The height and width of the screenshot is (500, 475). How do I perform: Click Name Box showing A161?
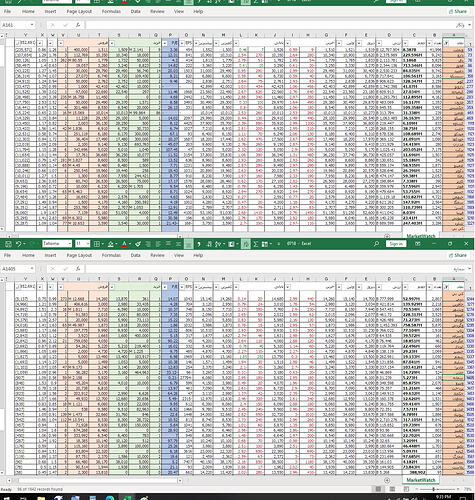pos(16,25)
